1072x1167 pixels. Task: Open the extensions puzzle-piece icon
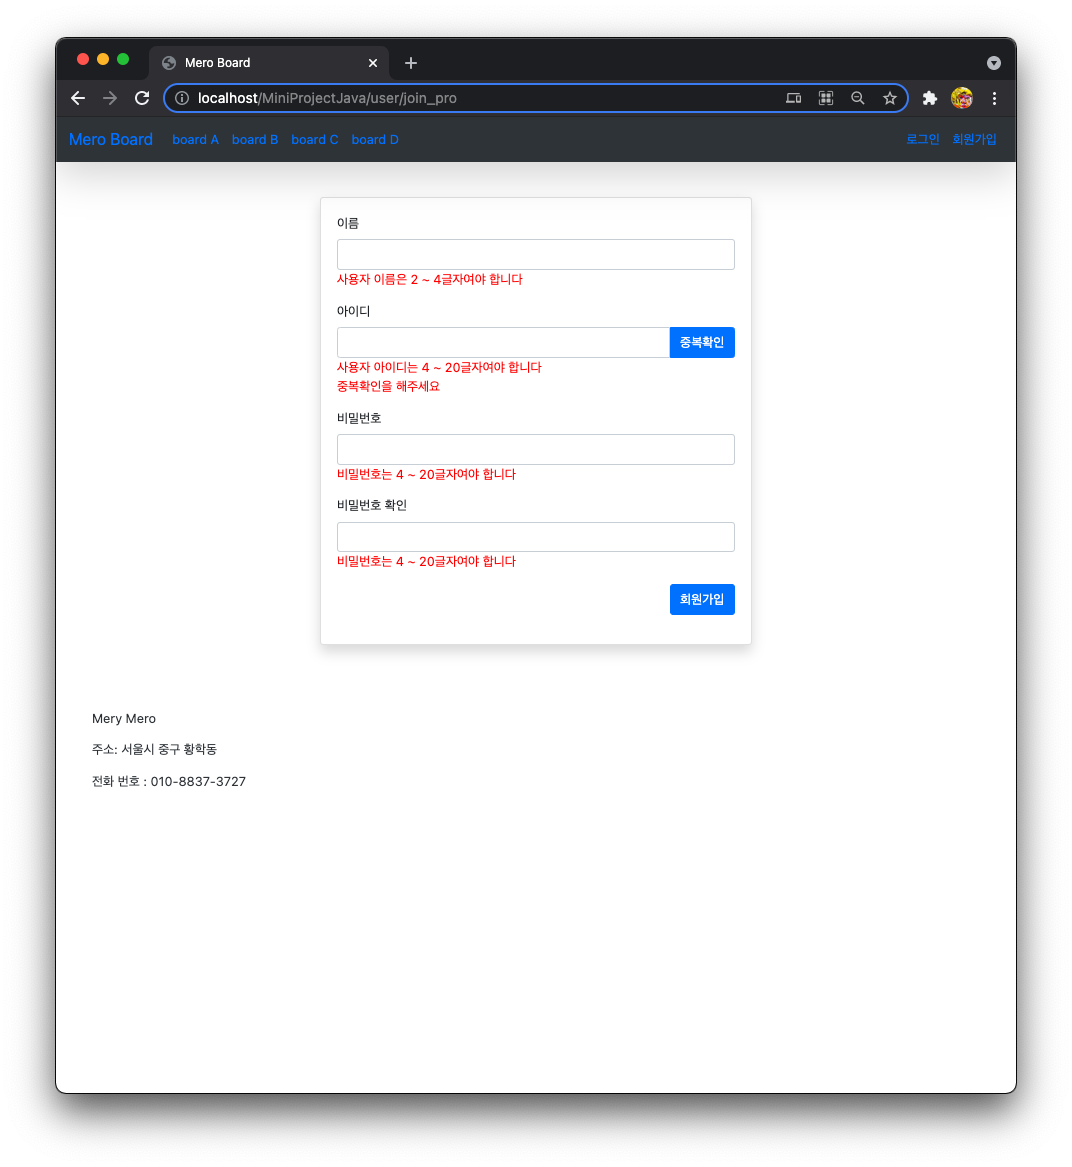click(930, 98)
